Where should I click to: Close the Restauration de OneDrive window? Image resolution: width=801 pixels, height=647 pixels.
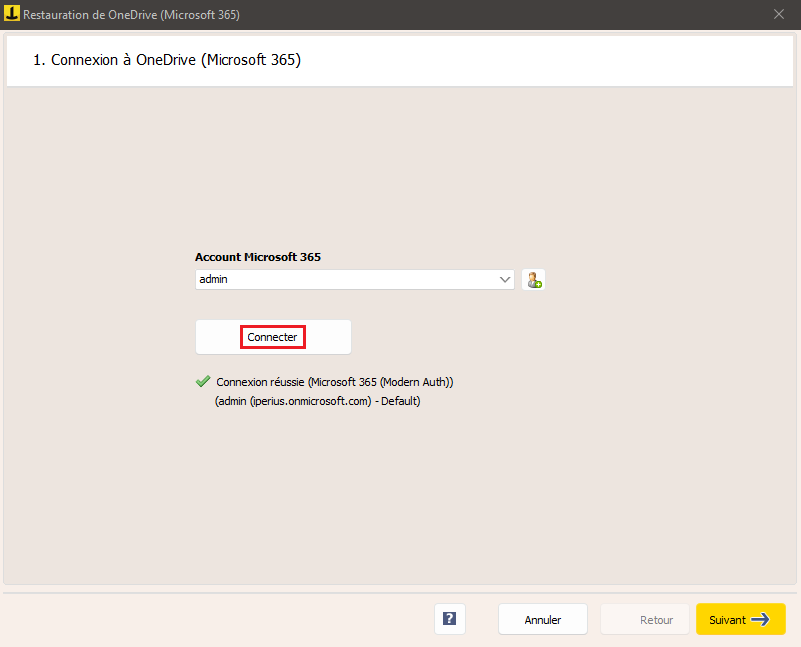point(779,14)
